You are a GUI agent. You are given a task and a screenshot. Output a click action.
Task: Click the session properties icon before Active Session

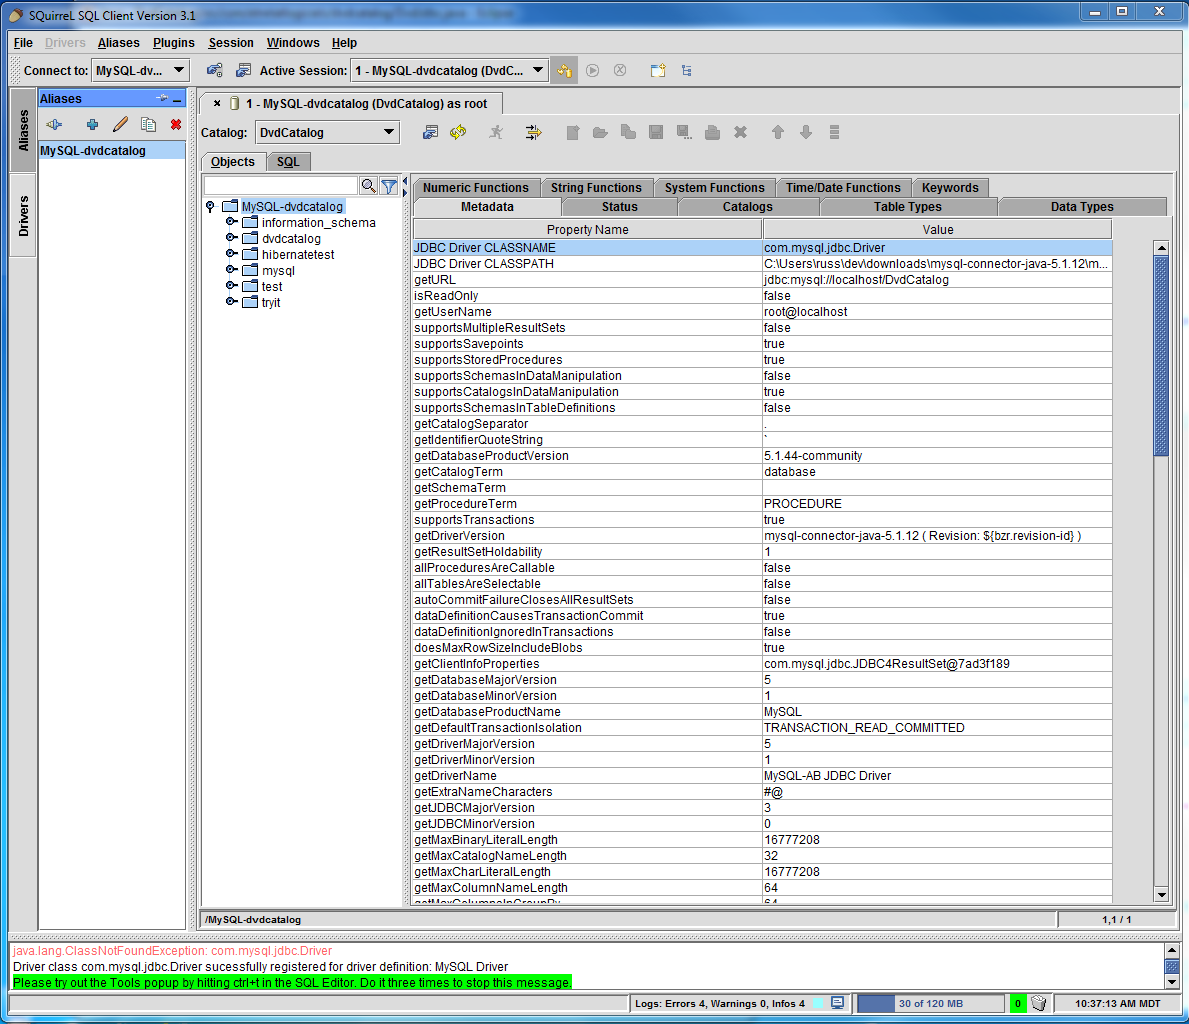click(x=243, y=71)
